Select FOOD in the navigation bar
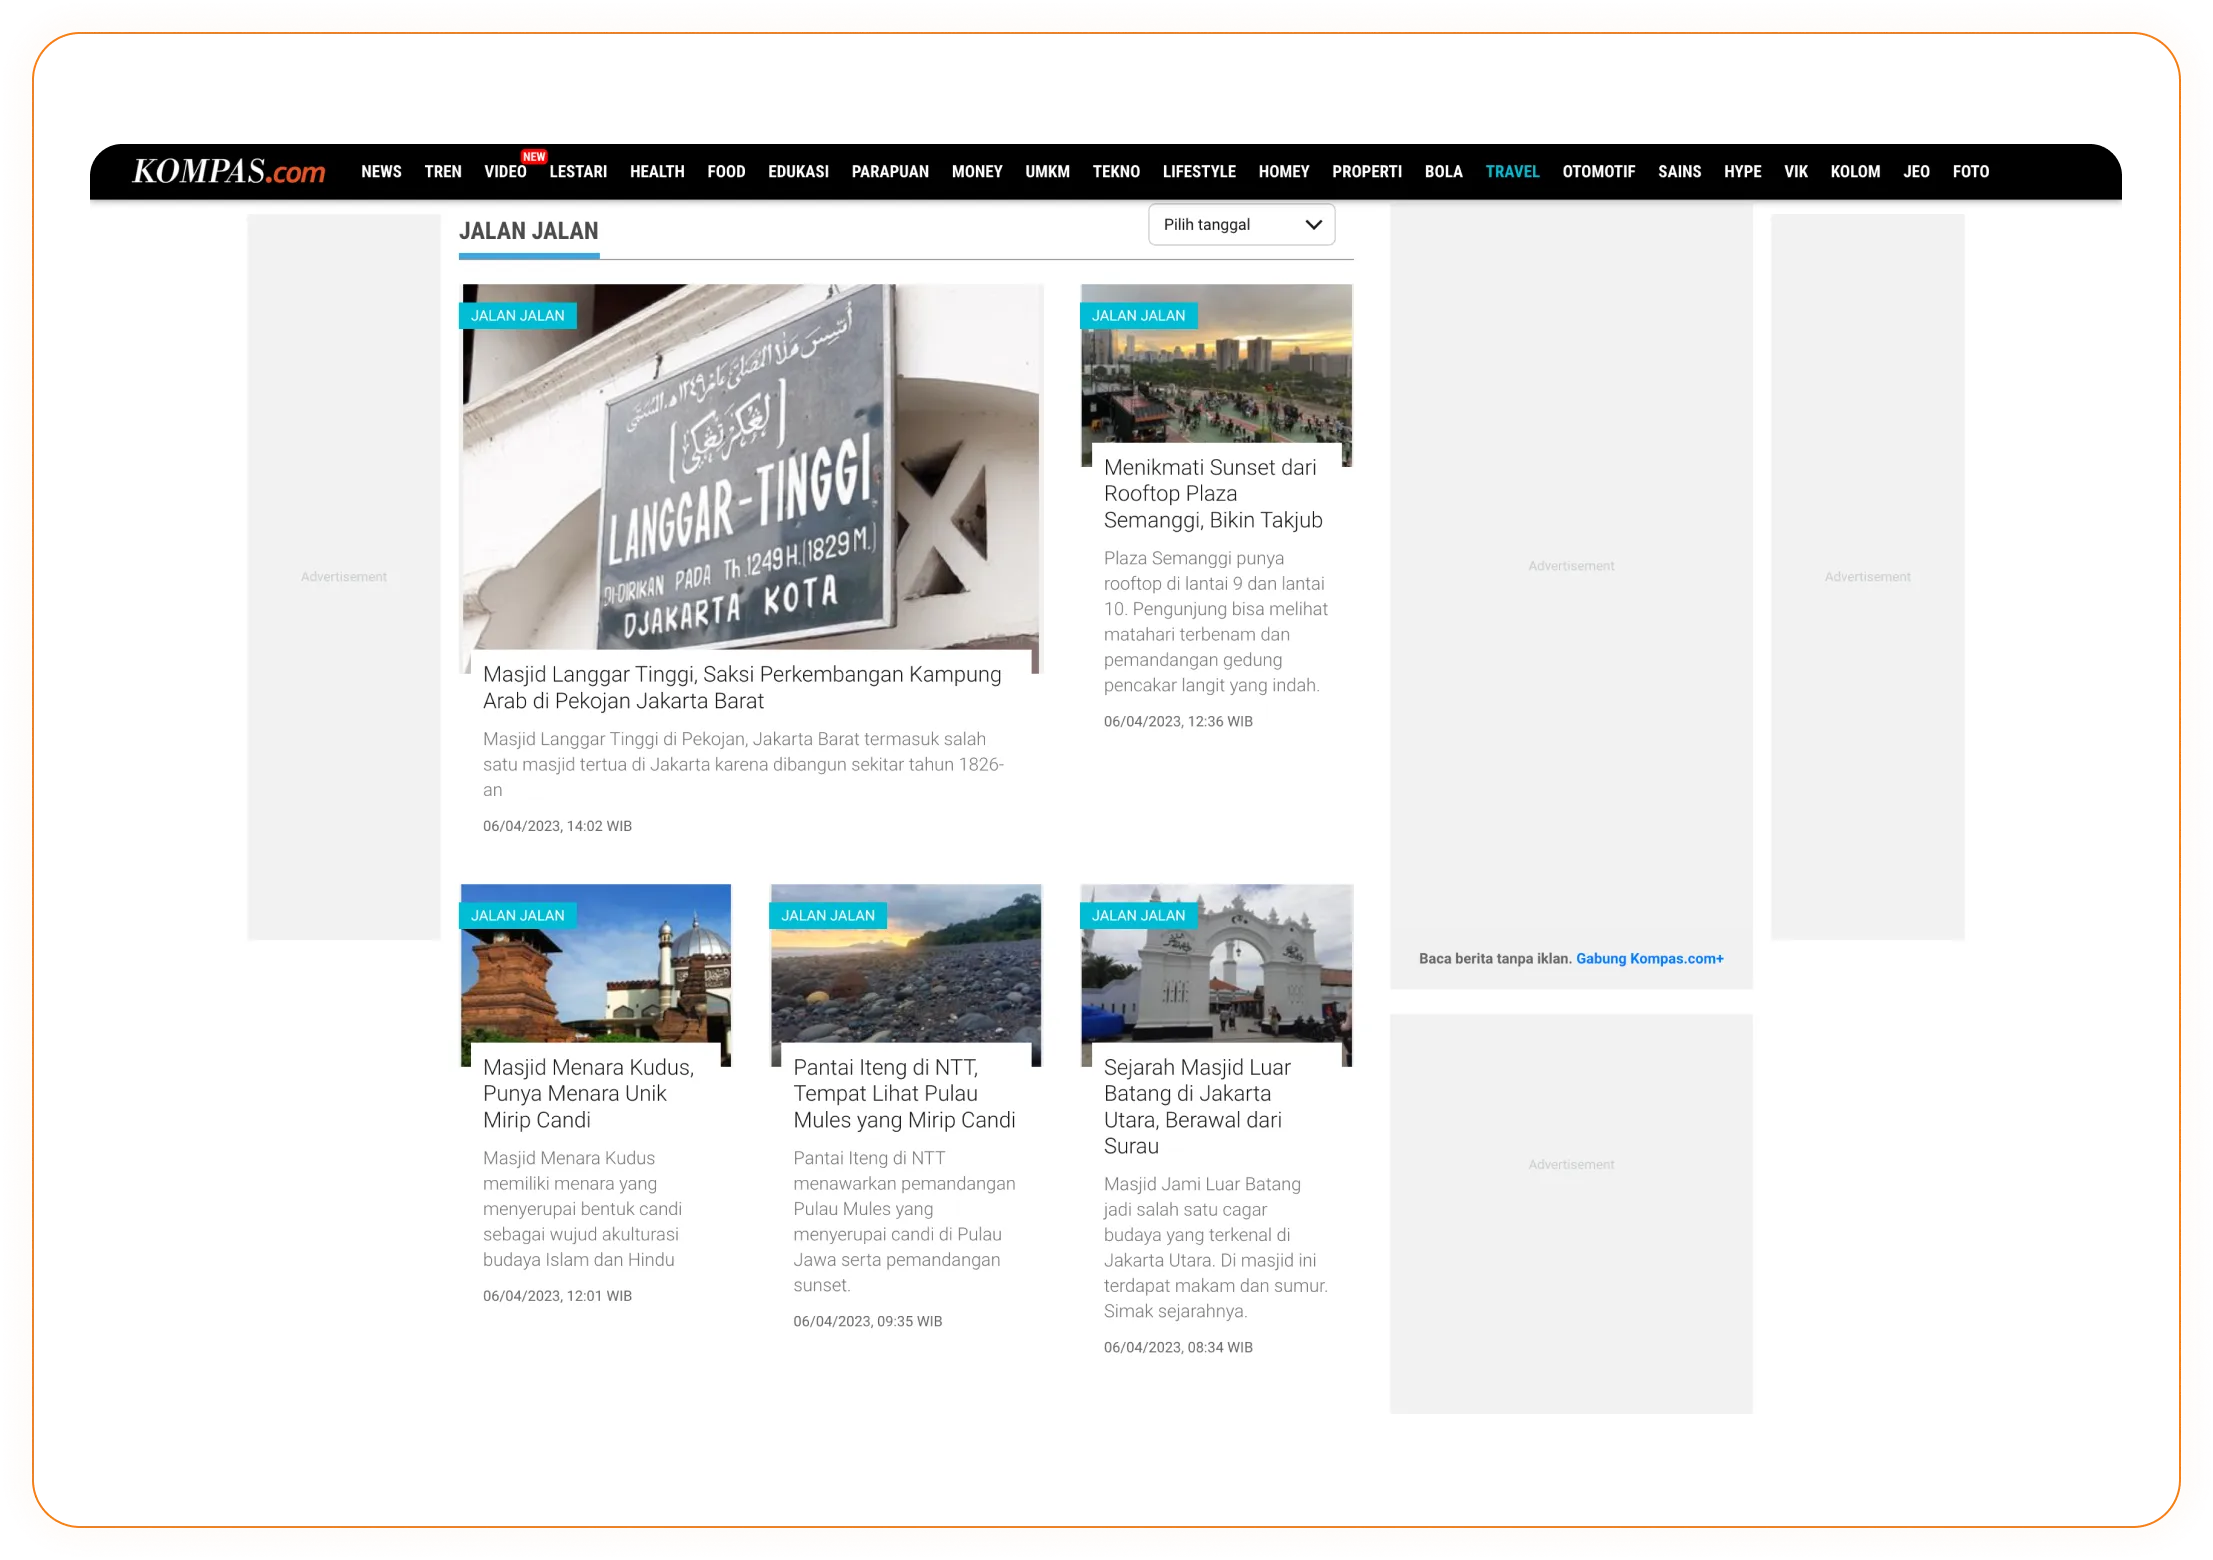 coord(726,172)
